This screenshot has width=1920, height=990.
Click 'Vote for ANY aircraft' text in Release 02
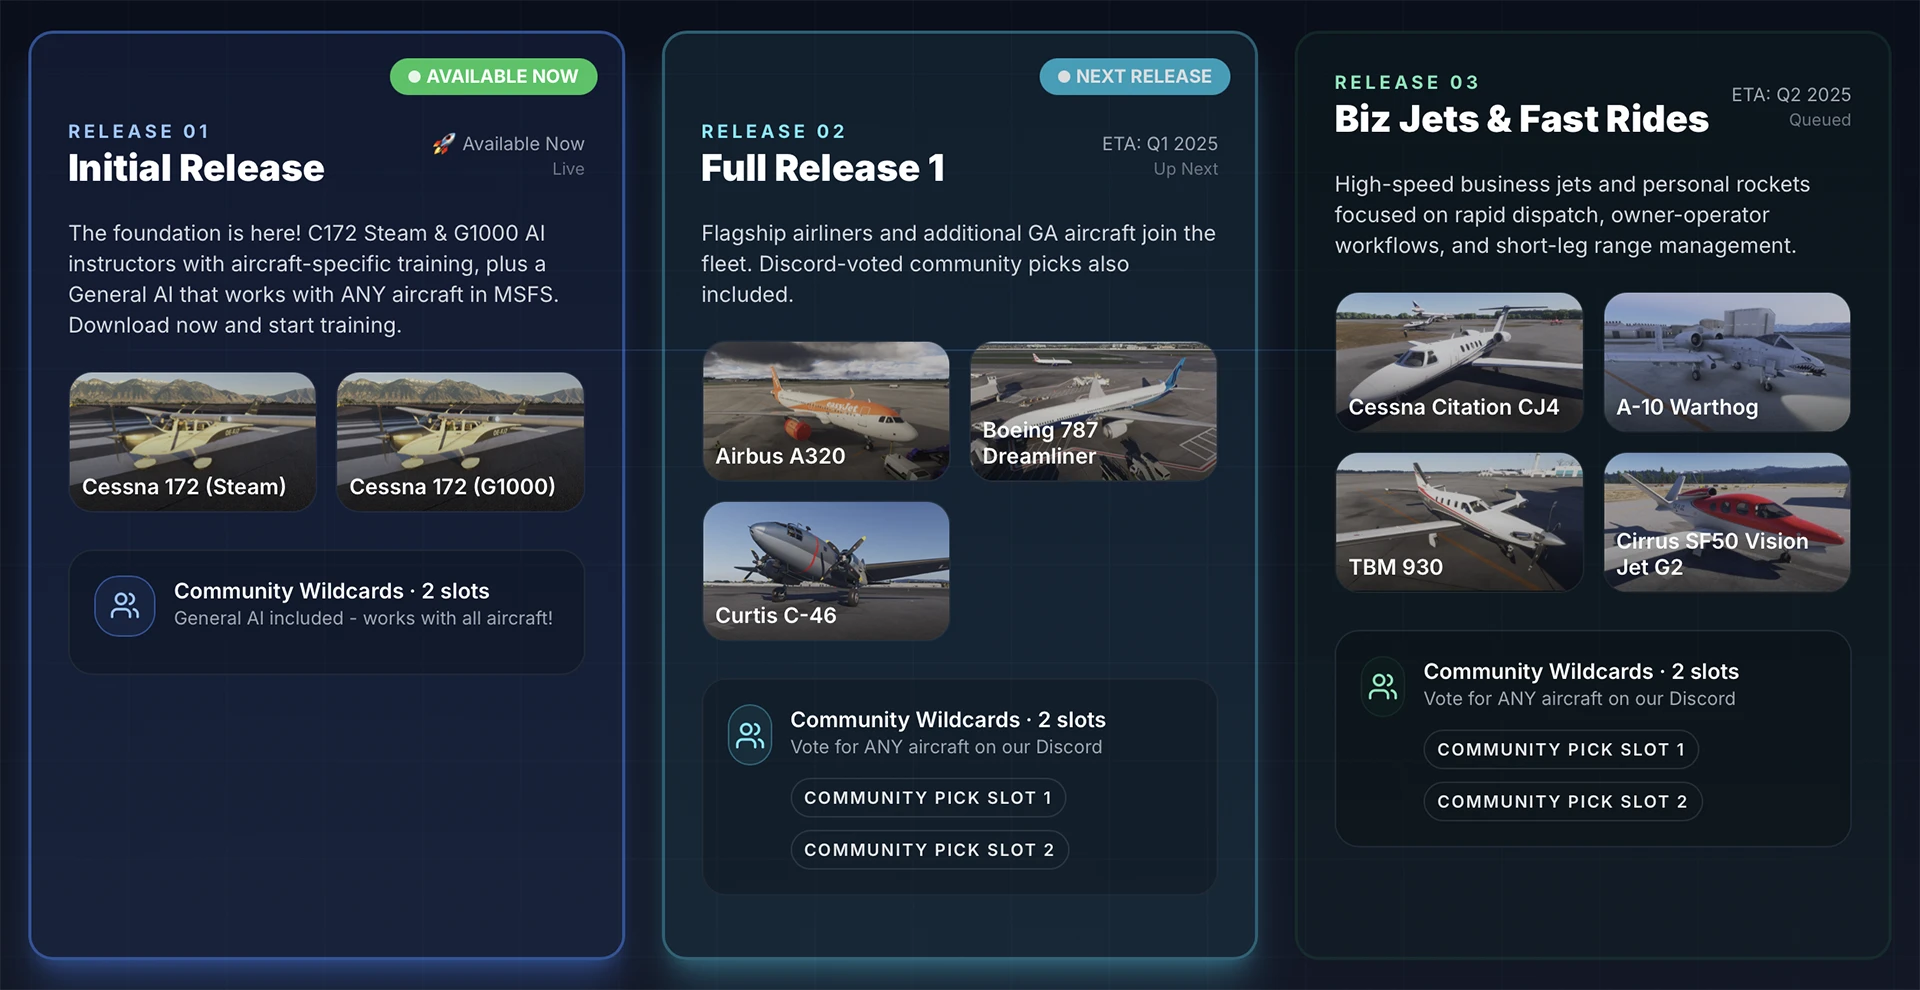pos(946,747)
